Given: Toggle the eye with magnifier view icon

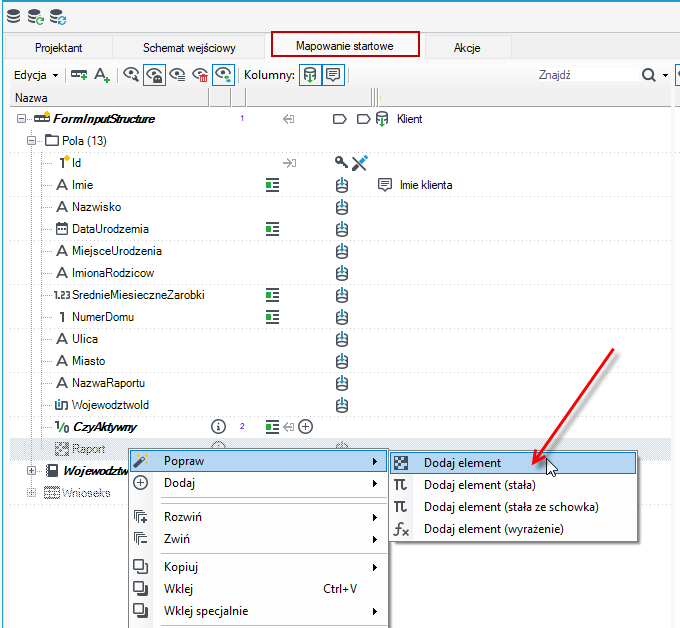Looking at the screenshot, I should point(131,75).
